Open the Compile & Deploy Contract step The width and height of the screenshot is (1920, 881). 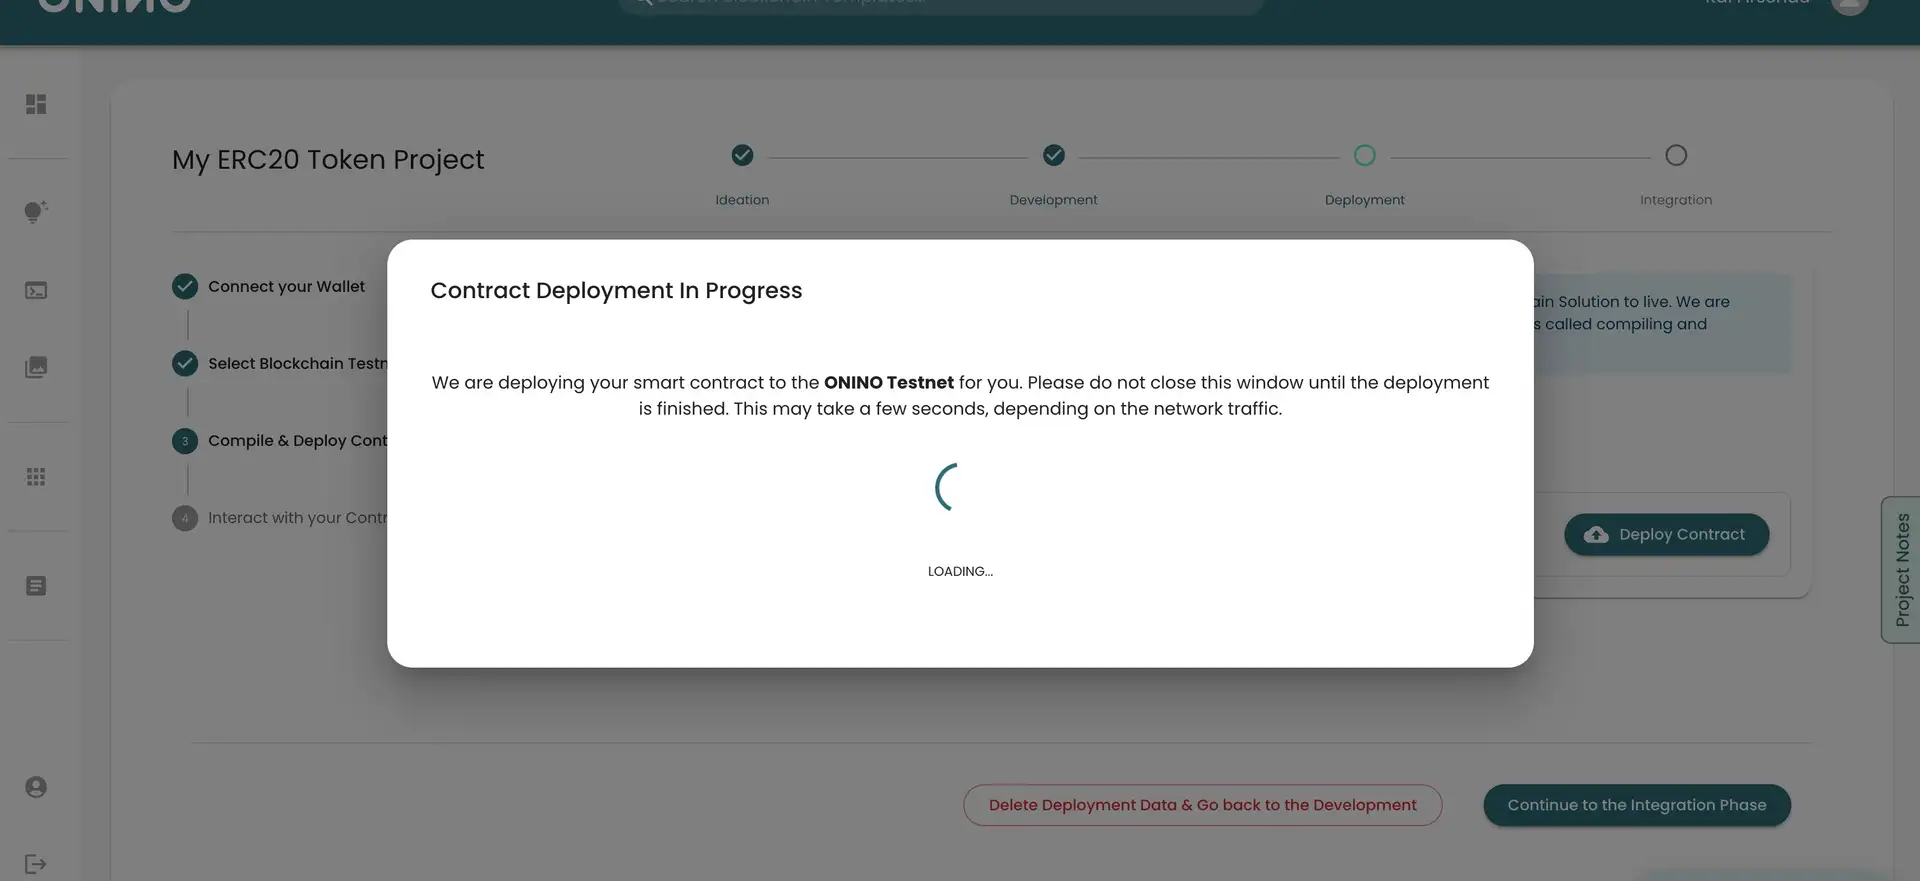pyautogui.click(x=296, y=441)
